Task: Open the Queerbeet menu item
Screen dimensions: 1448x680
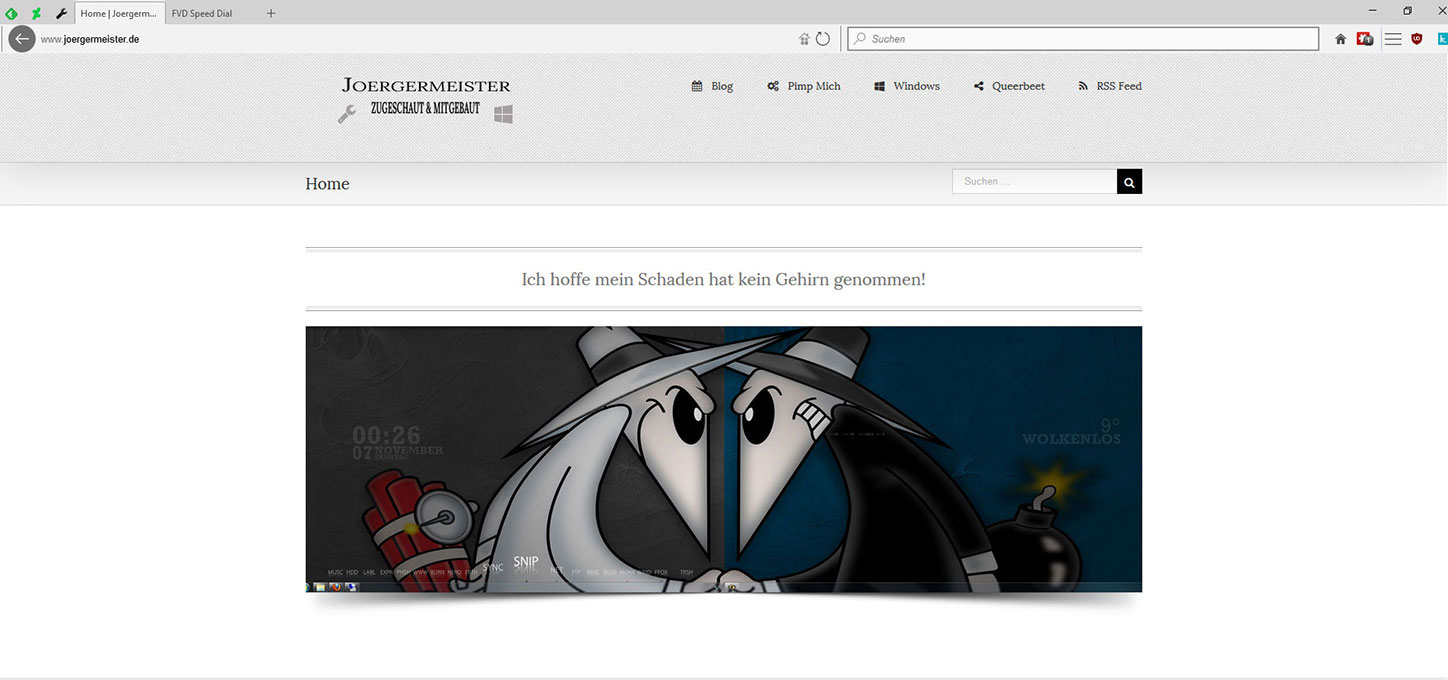Action: point(1009,86)
